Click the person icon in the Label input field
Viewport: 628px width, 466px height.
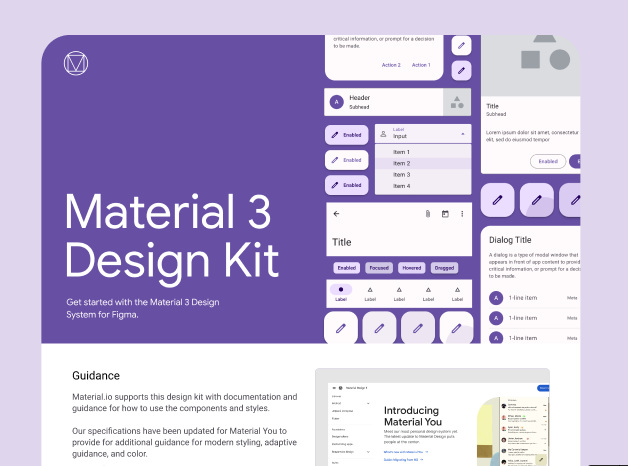[x=383, y=134]
